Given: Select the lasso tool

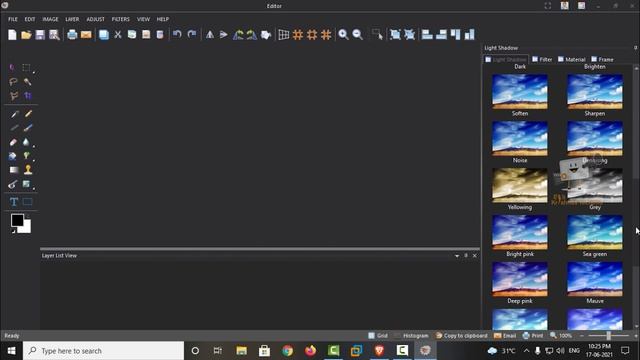Looking at the screenshot, I should coord(13,82).
